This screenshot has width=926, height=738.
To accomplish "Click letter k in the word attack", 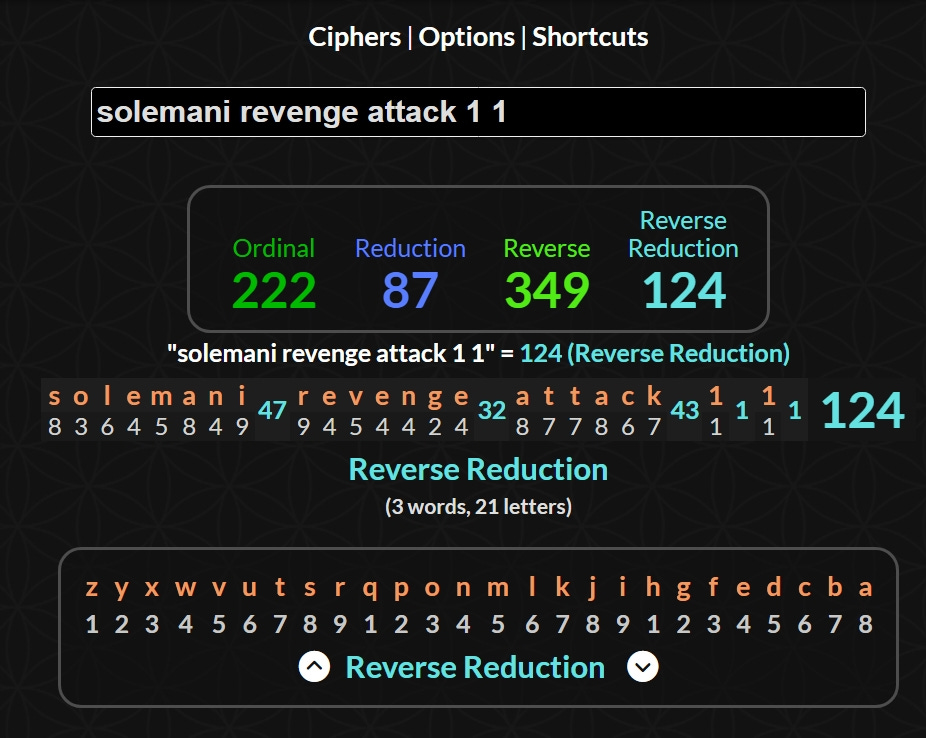I will point(654,396).
